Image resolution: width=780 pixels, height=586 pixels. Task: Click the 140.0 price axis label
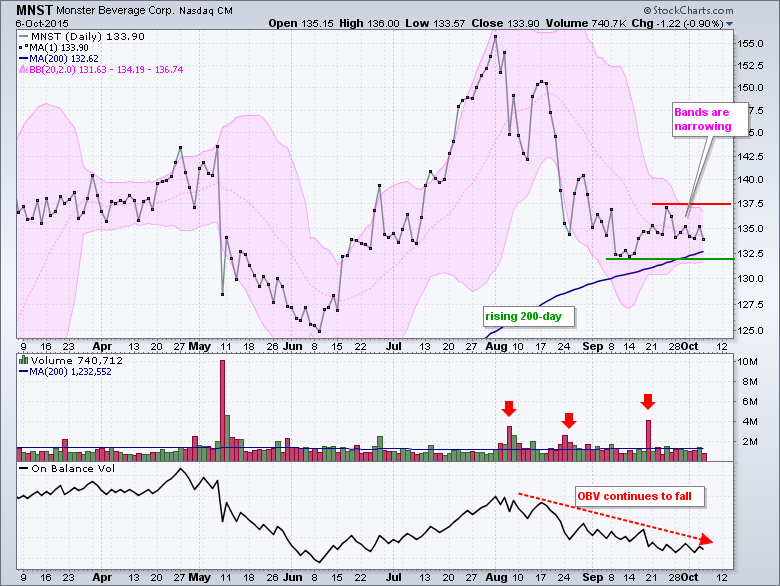pyautogui.click(x=750, y=180)
